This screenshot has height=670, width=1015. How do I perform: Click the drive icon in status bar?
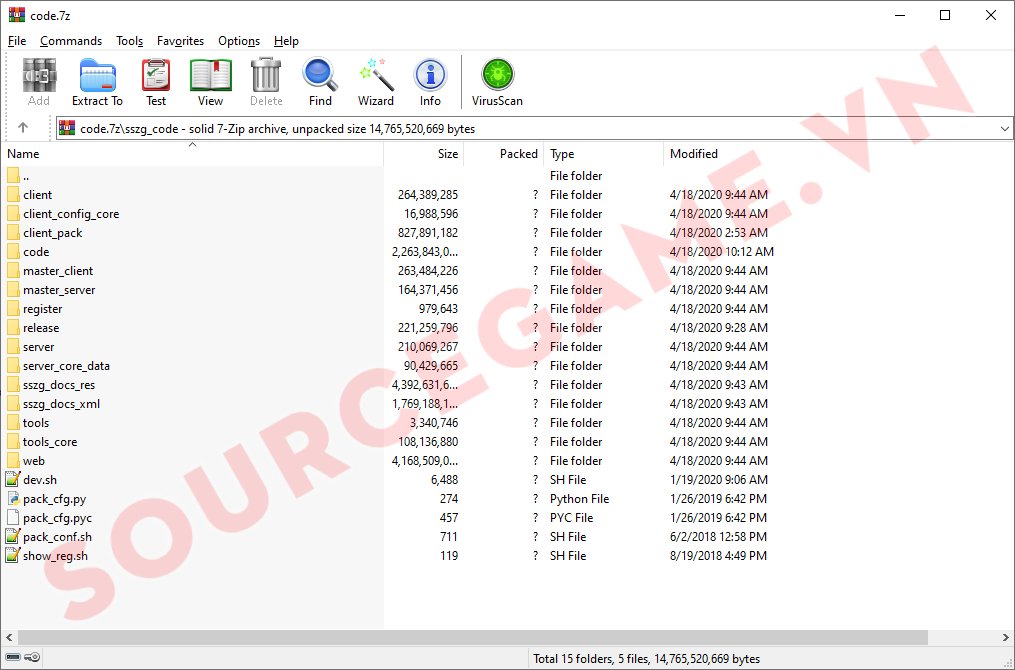click(14, 658)
